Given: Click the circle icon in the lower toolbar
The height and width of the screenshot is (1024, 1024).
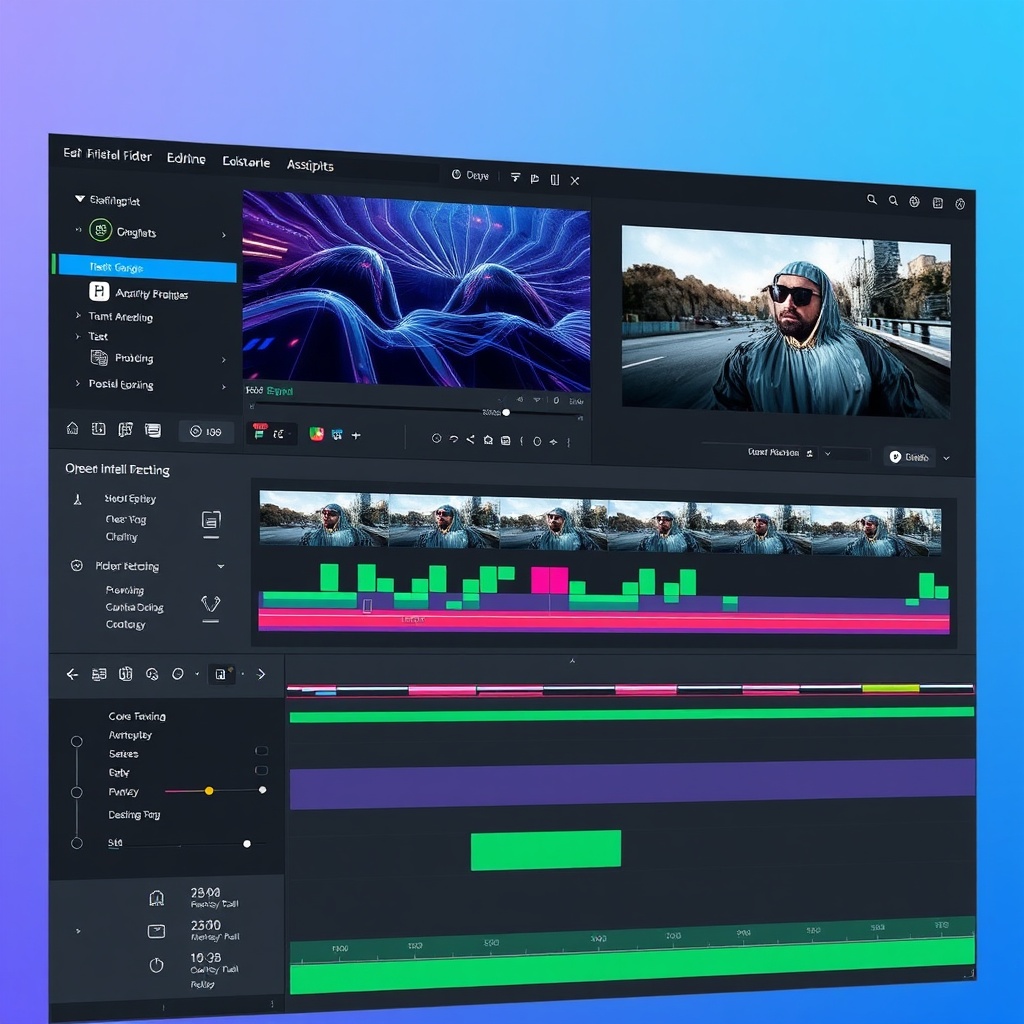Looking at the screenshot, I should [x=178, y=674].
